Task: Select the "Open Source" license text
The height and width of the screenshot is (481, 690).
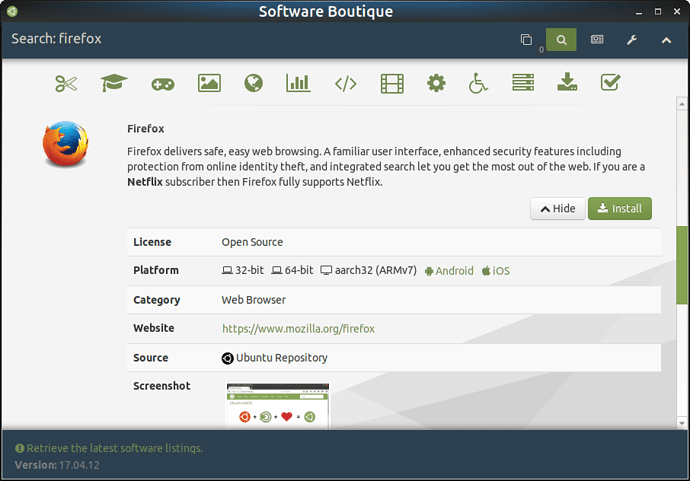Action: coord(252,242)
